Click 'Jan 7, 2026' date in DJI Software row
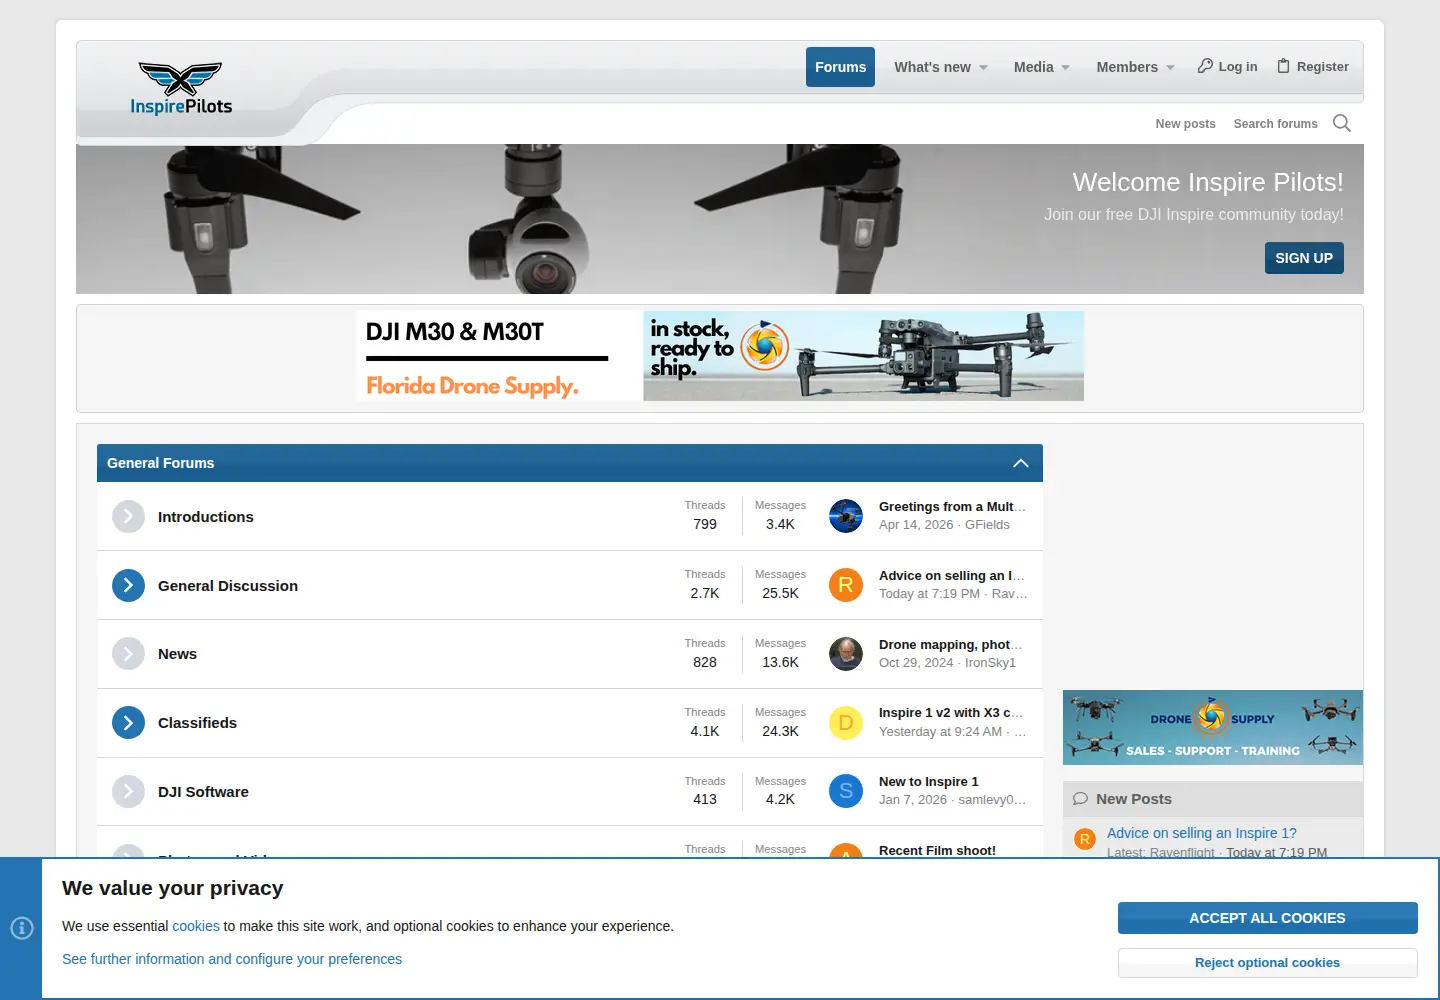The image size is (1440, 1000). pos(913,800)
